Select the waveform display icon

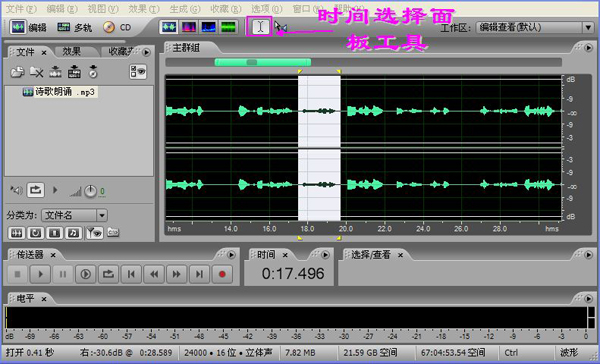(x=169, y=27)
